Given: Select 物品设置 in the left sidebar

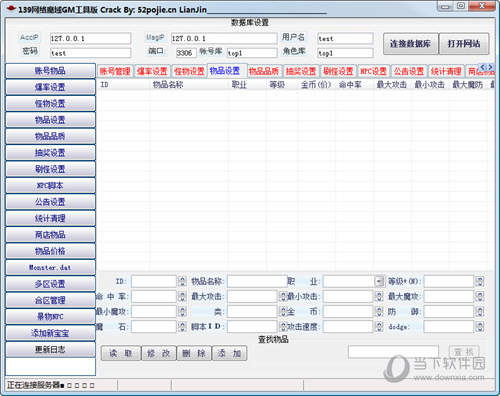Looking at the screenshot, I should click(50, 120).
